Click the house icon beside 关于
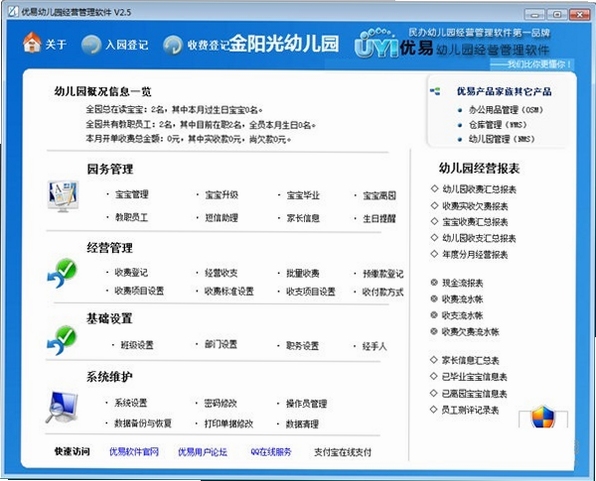Viewport: 596px width, 481px height. tap(32, 42)
